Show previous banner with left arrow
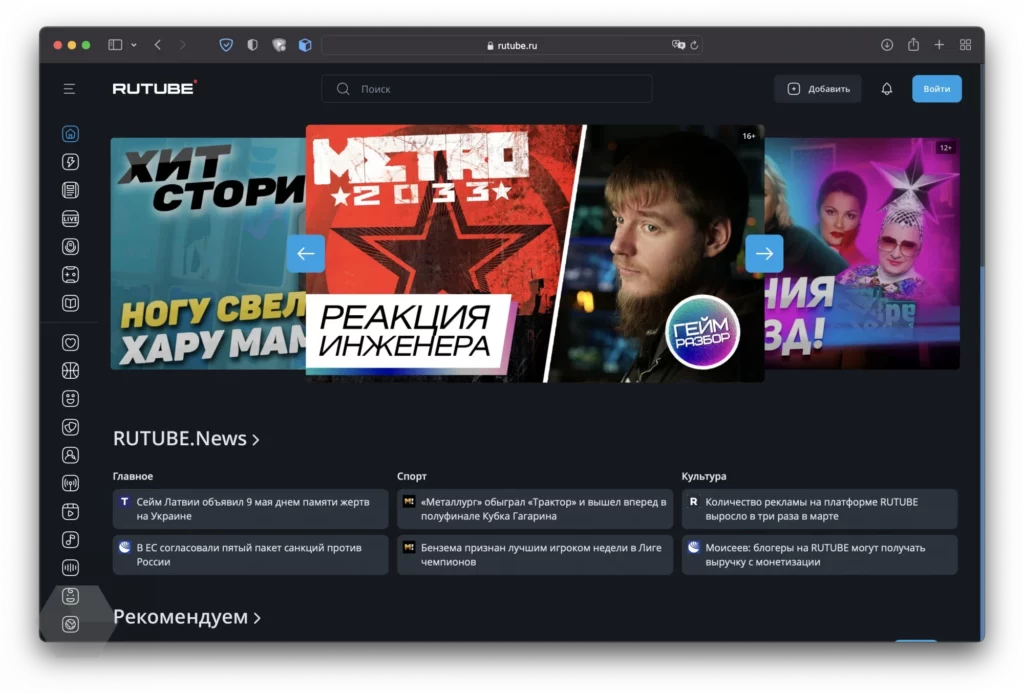Image resolution: width=1024 pixels, height=694 pixels. pyautogui.click(x=306, y=253)
